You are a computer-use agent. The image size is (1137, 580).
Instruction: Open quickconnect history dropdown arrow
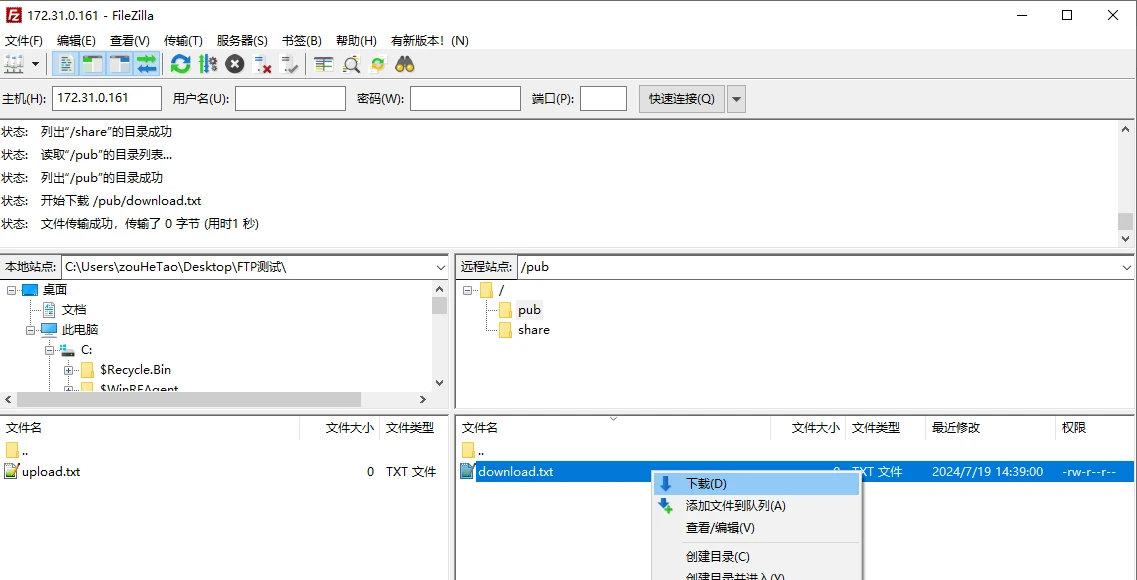click(x=736, y=99)
